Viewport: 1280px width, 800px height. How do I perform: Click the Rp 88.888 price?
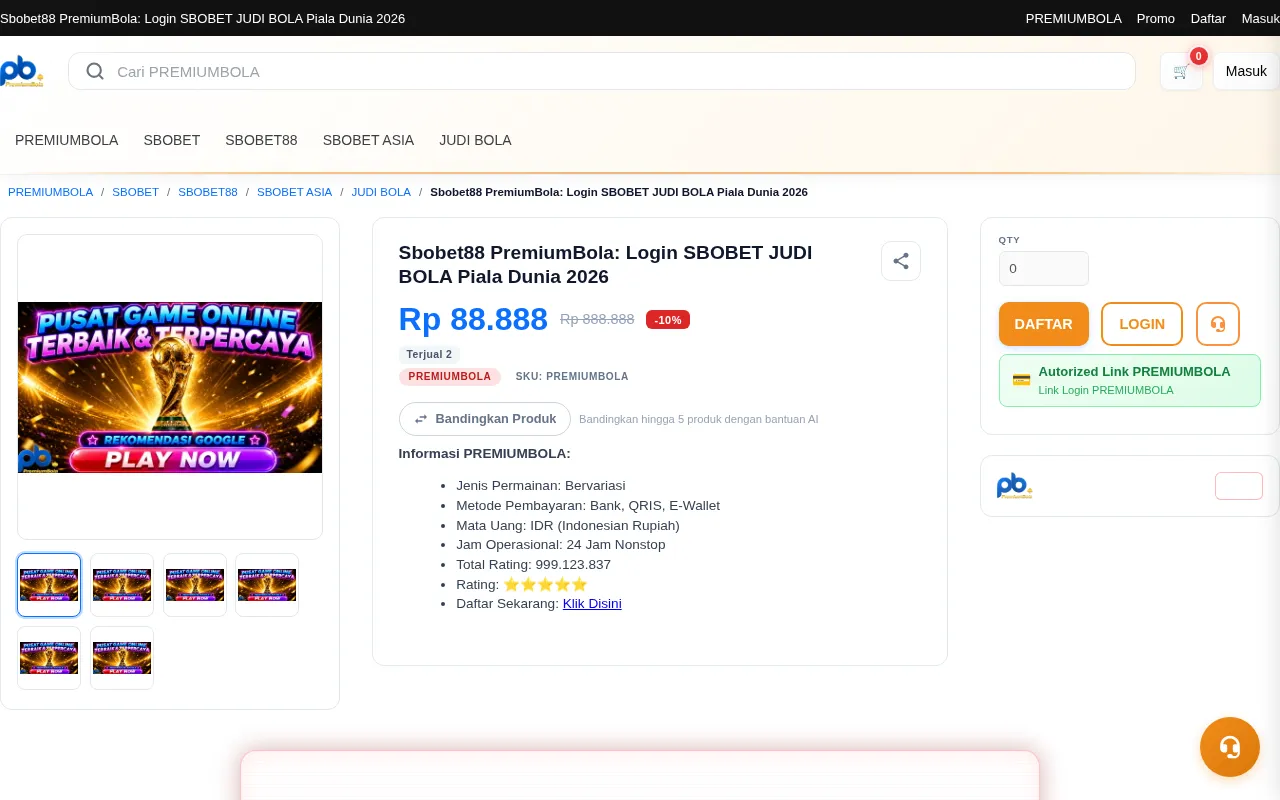[x=473, y=319]
